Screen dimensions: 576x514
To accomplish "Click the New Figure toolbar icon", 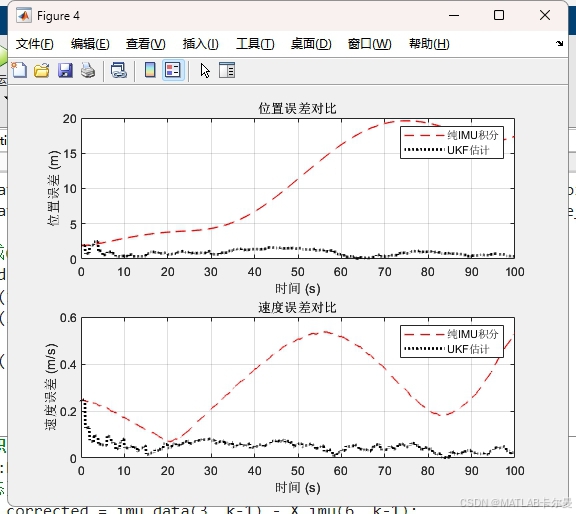I will (x=19, y=70).
